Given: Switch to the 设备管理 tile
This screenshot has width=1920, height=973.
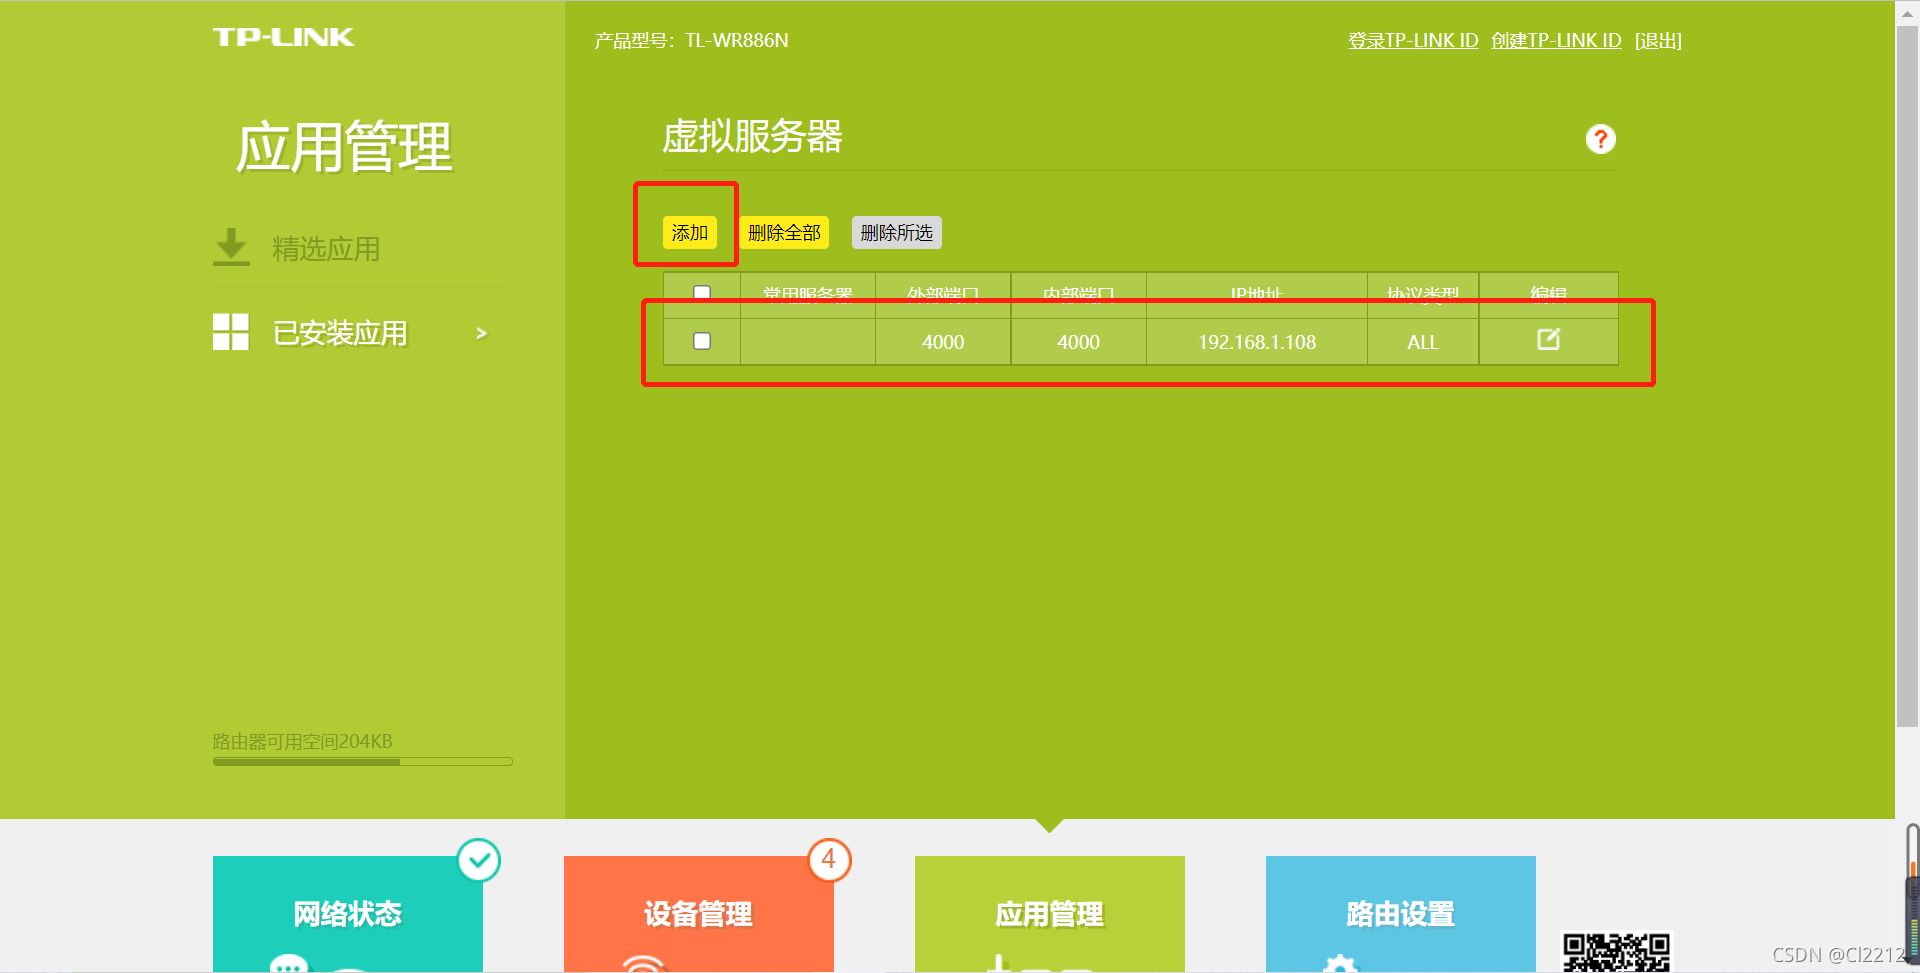Looking at the screenshot, I should tap(699, 914).
